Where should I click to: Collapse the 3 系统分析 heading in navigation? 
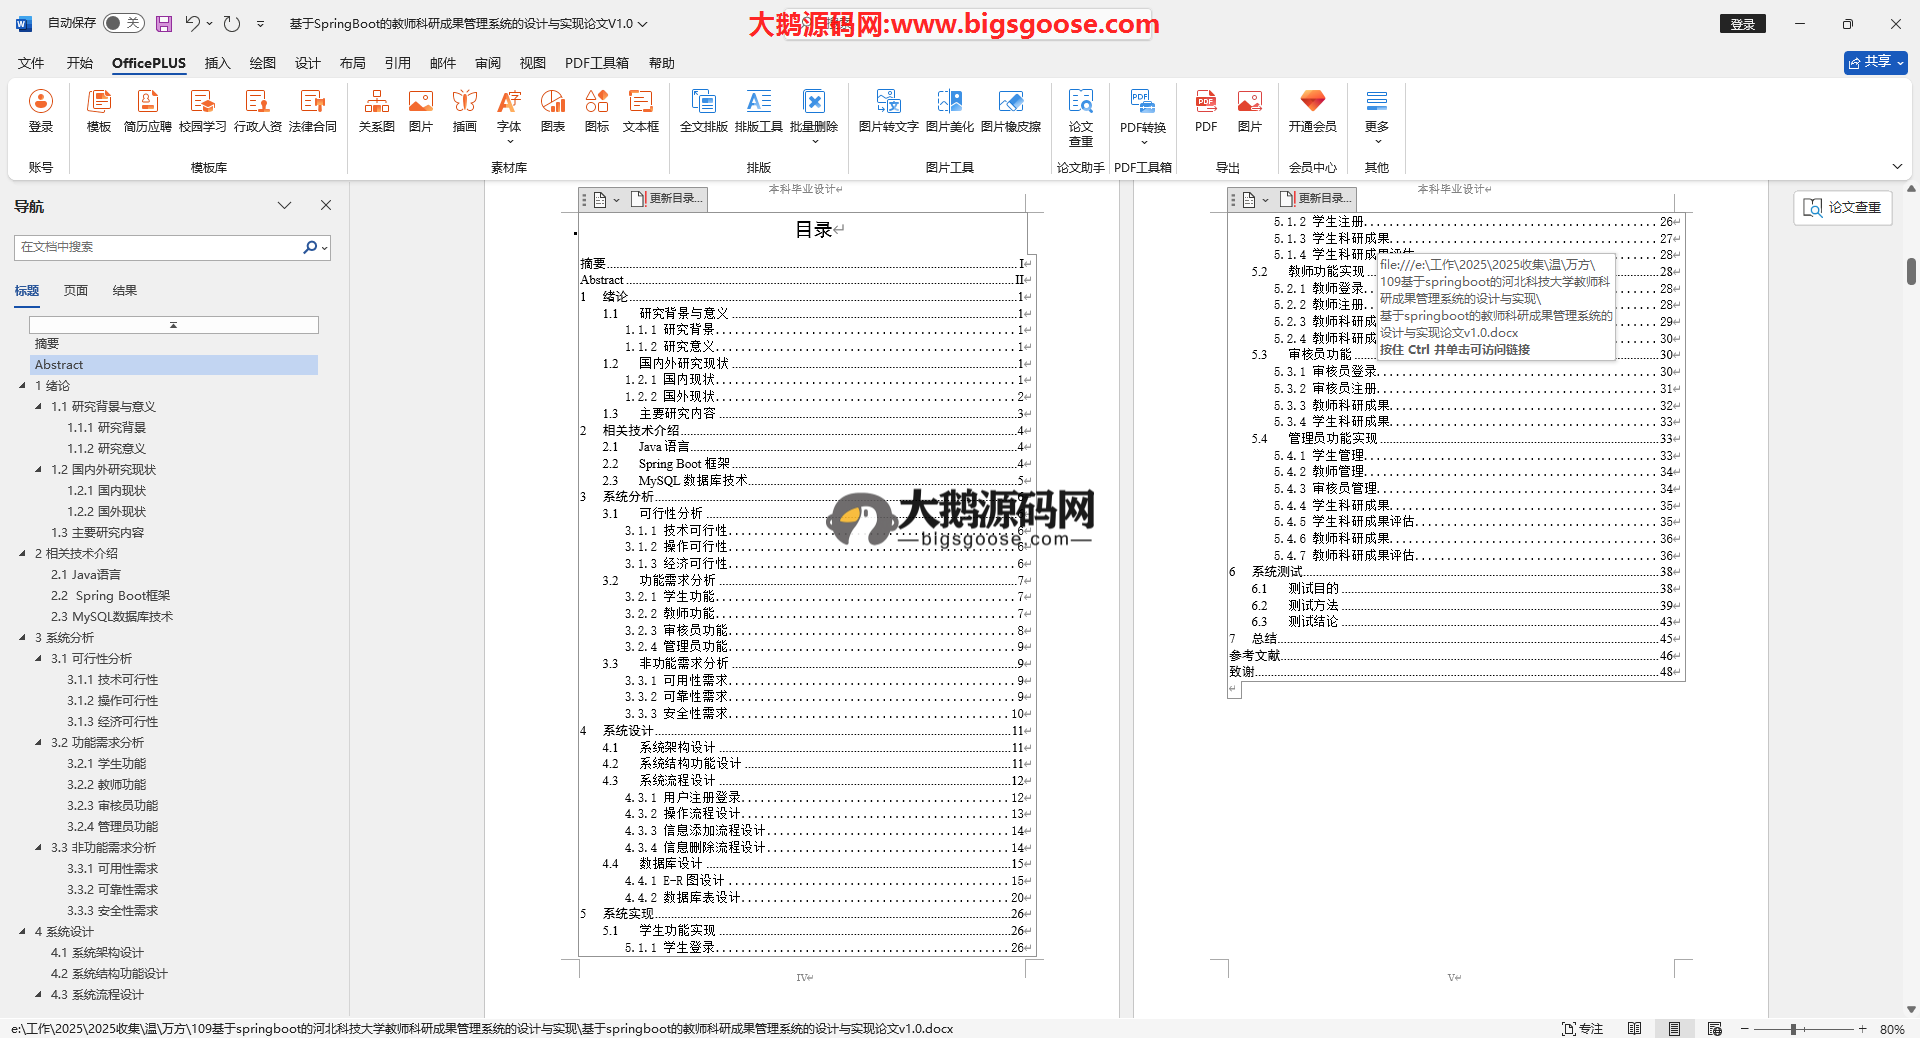pyautogui.click(x=23, y=637)
